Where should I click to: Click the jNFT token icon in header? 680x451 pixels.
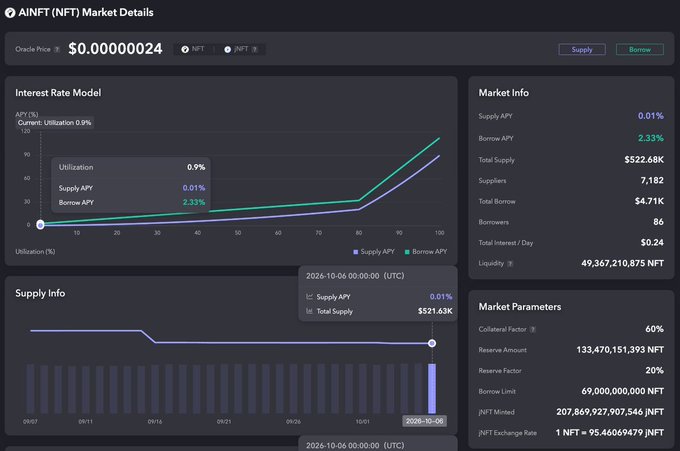pos(228,49)
